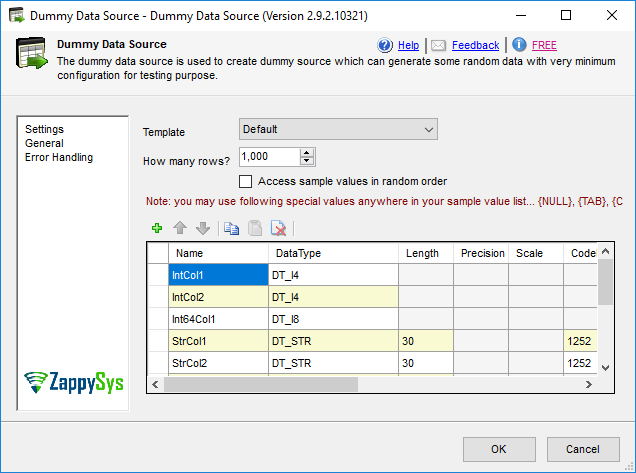Select the StrCol1 name cell
This screenshot has width=636, height=473.
pyautogui.click(x=218, y=341)
